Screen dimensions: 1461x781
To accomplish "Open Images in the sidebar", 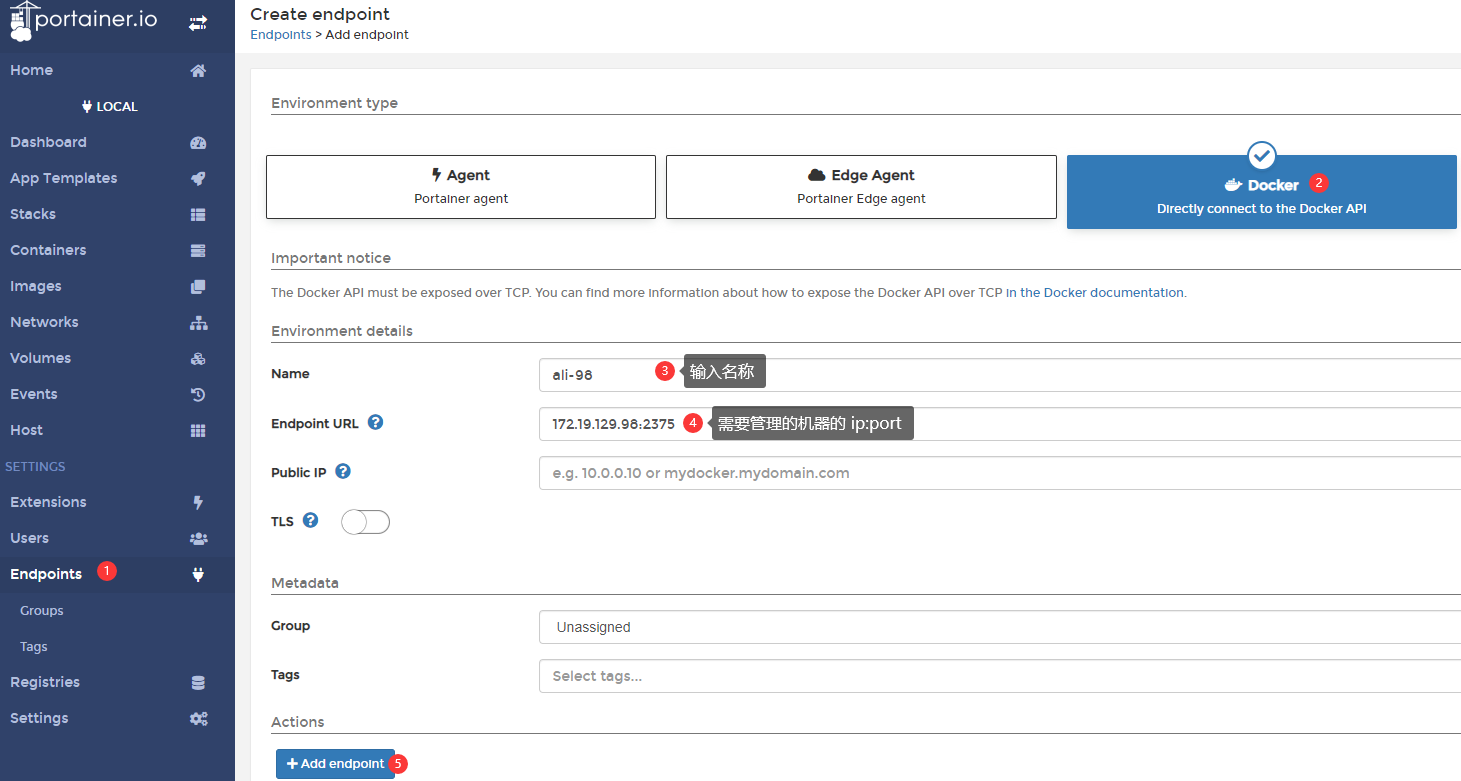I will click(x=117, y=286).
